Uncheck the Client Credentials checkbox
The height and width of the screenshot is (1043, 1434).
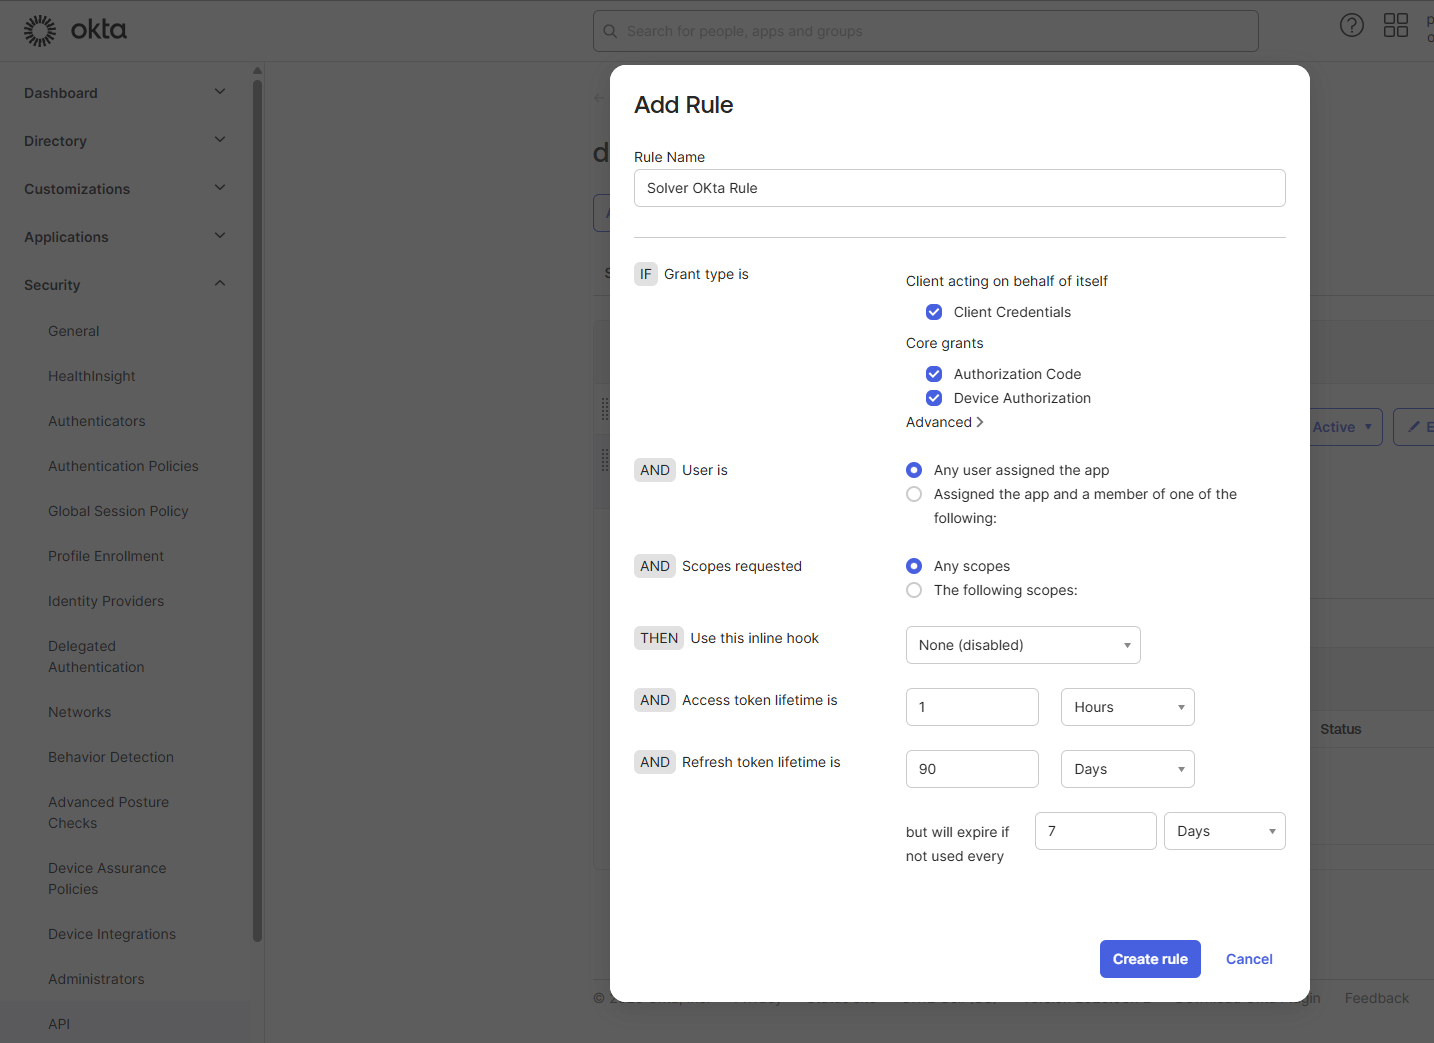[934, 312]
